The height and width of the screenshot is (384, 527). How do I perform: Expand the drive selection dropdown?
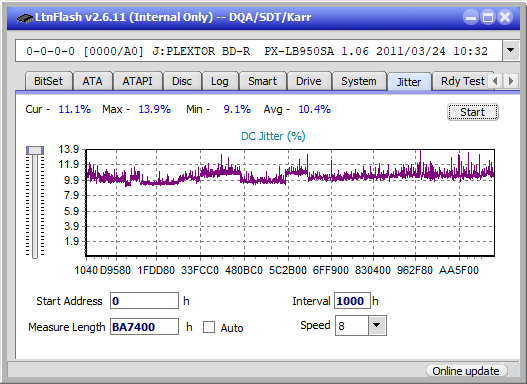pos(511,51)
